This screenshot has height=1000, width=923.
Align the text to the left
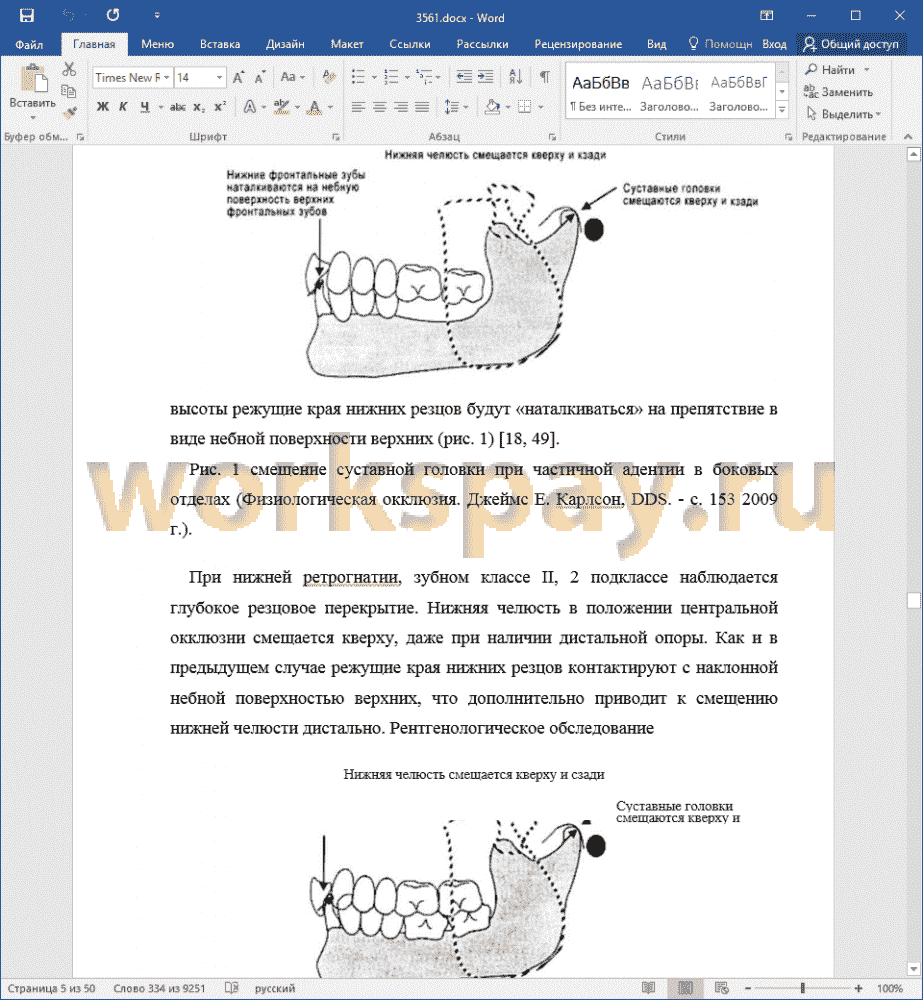coord(358,107)
